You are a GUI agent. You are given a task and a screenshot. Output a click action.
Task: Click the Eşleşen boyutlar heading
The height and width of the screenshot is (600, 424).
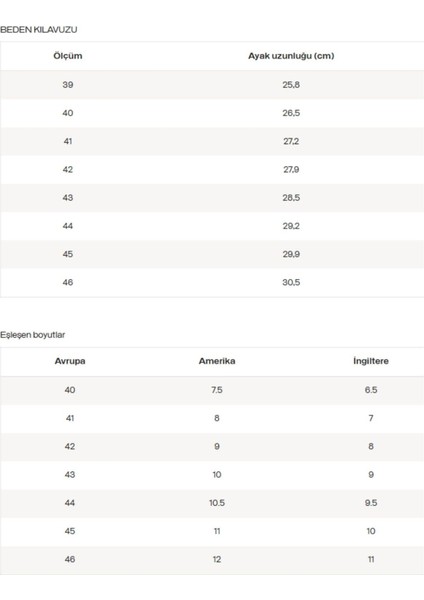pyautogui.click(x=33, y=335)
